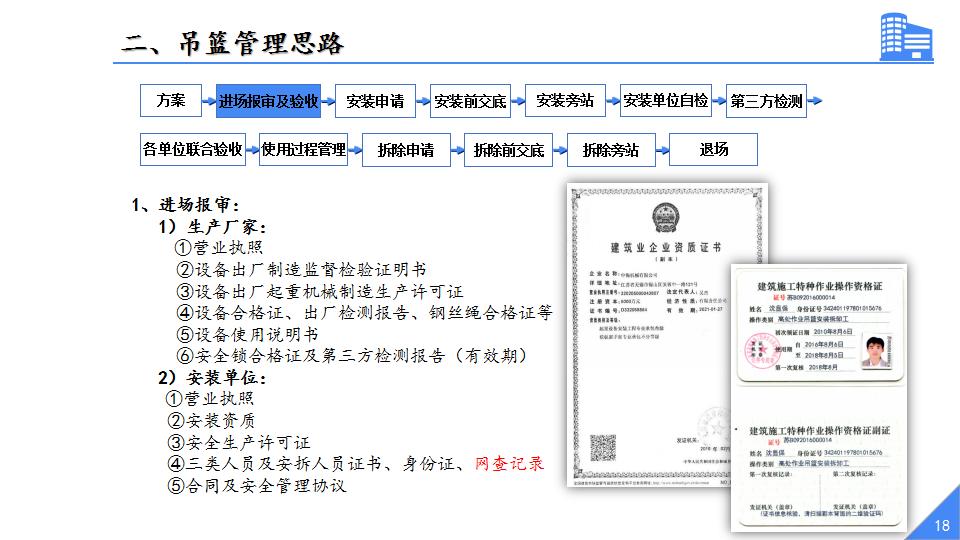Click the 退场 step box
Viewport: 960px width, 540px height.
pos(714,150)
